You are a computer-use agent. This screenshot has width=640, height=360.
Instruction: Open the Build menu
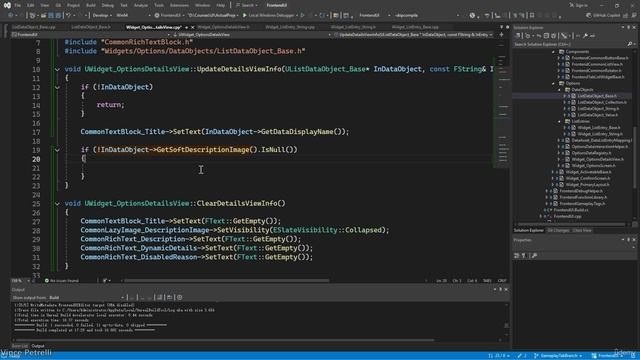(x=91, y=5)
